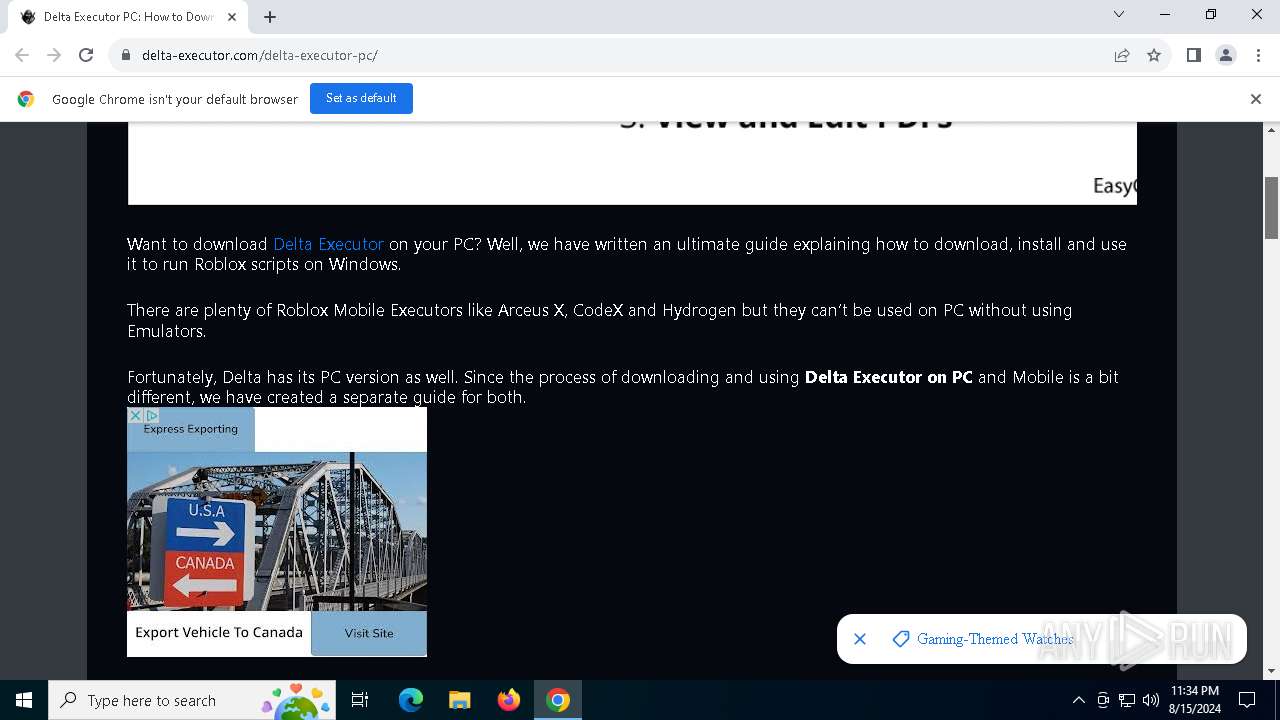Screen dimensions: 1280x720
Task: Dismiss the default browser notification bar
Action: [1256, 99]
